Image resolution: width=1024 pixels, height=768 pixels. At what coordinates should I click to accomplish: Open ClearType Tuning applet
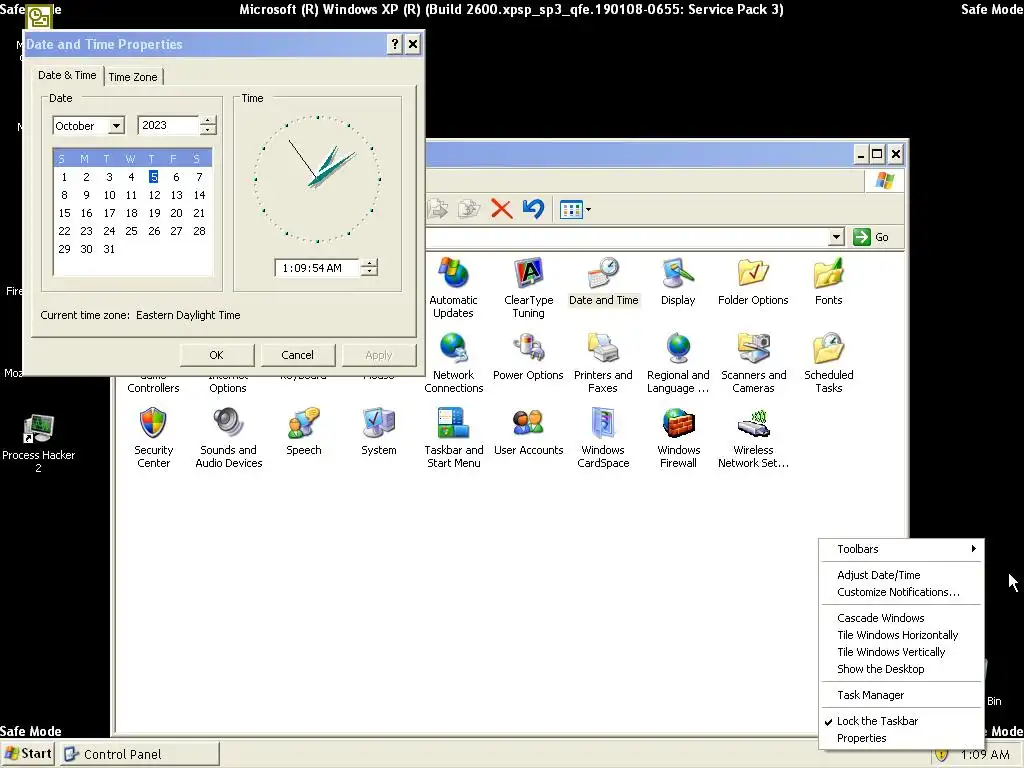coord(528,287)
